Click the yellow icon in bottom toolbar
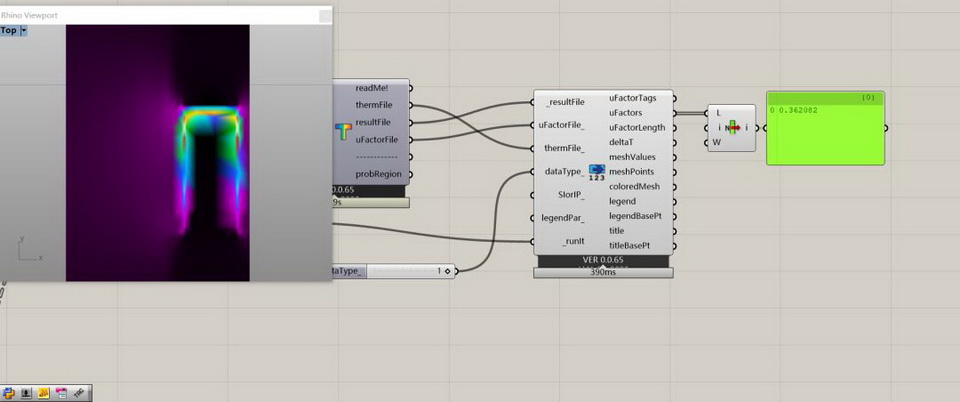Image resolution: width=960 pixels, height=402 pixels. [44, 393]
